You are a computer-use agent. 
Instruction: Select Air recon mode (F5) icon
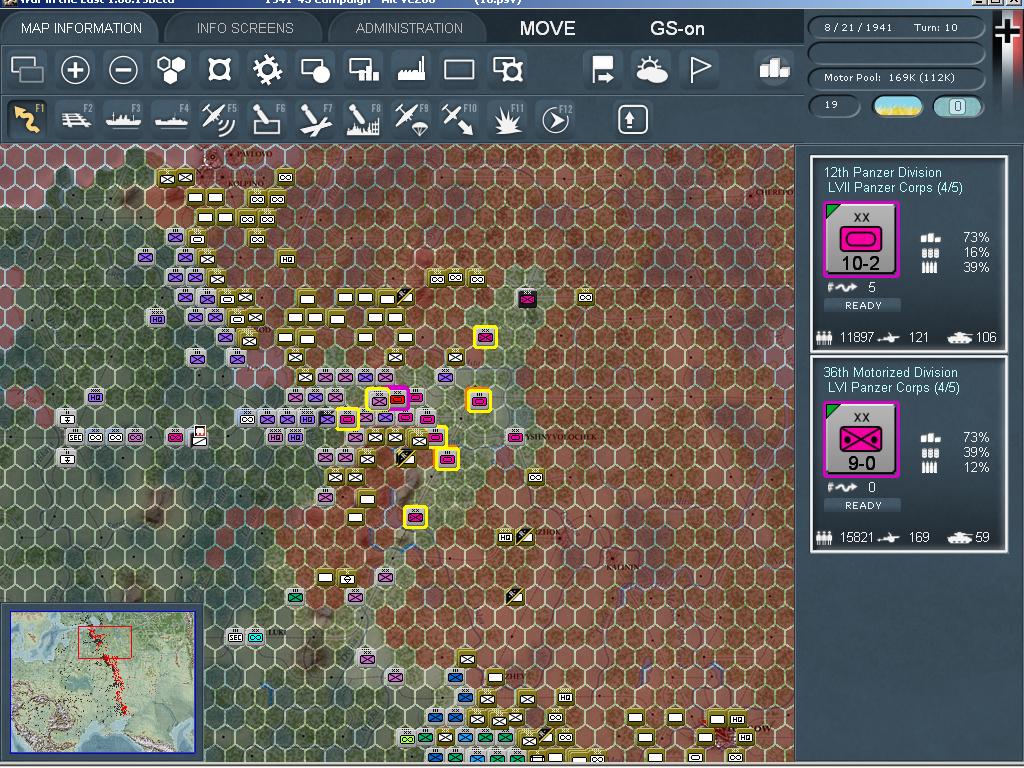tap(219, 120)
